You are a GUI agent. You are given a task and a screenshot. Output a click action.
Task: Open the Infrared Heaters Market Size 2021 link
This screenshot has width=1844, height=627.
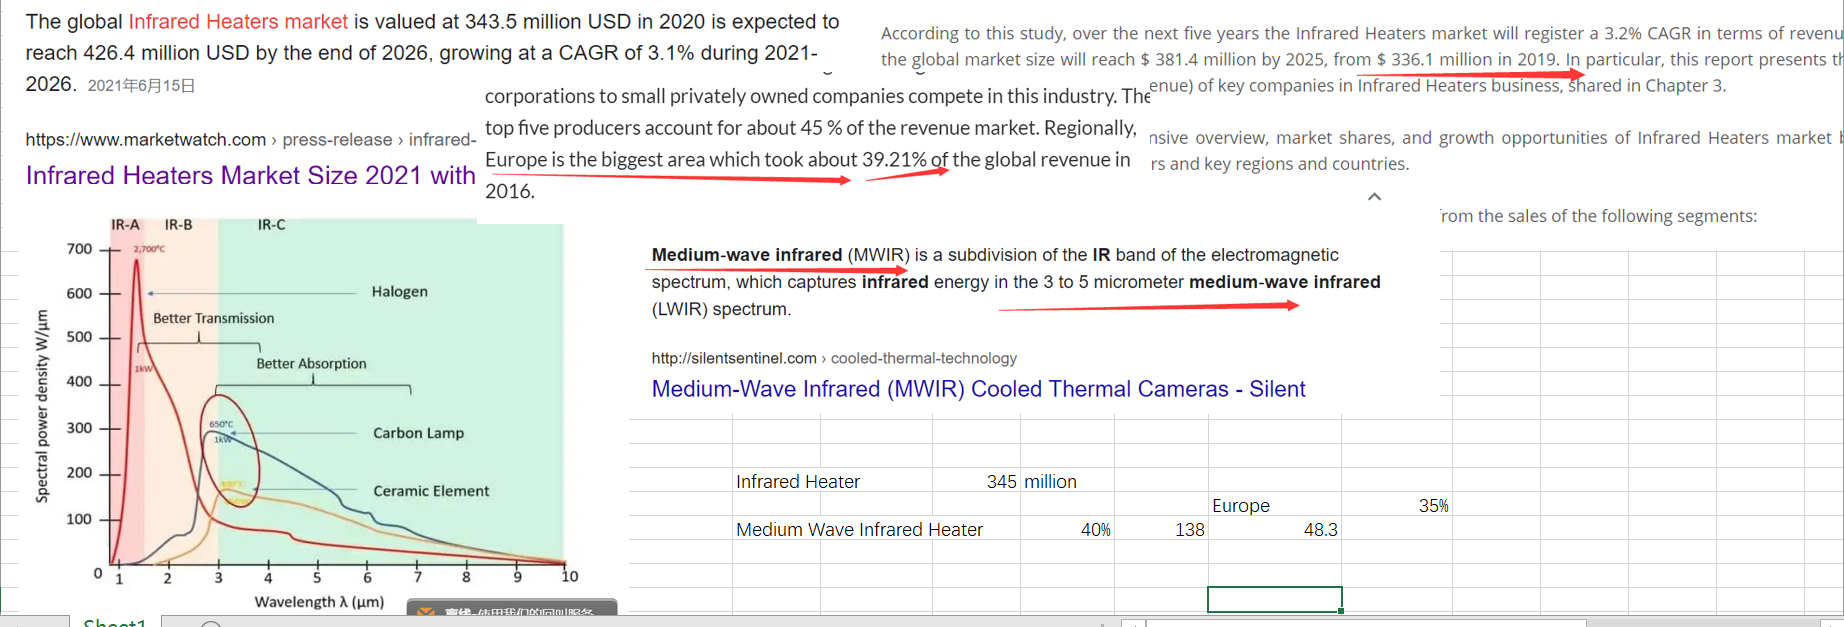pyautogui.click(x=250, y=176)
